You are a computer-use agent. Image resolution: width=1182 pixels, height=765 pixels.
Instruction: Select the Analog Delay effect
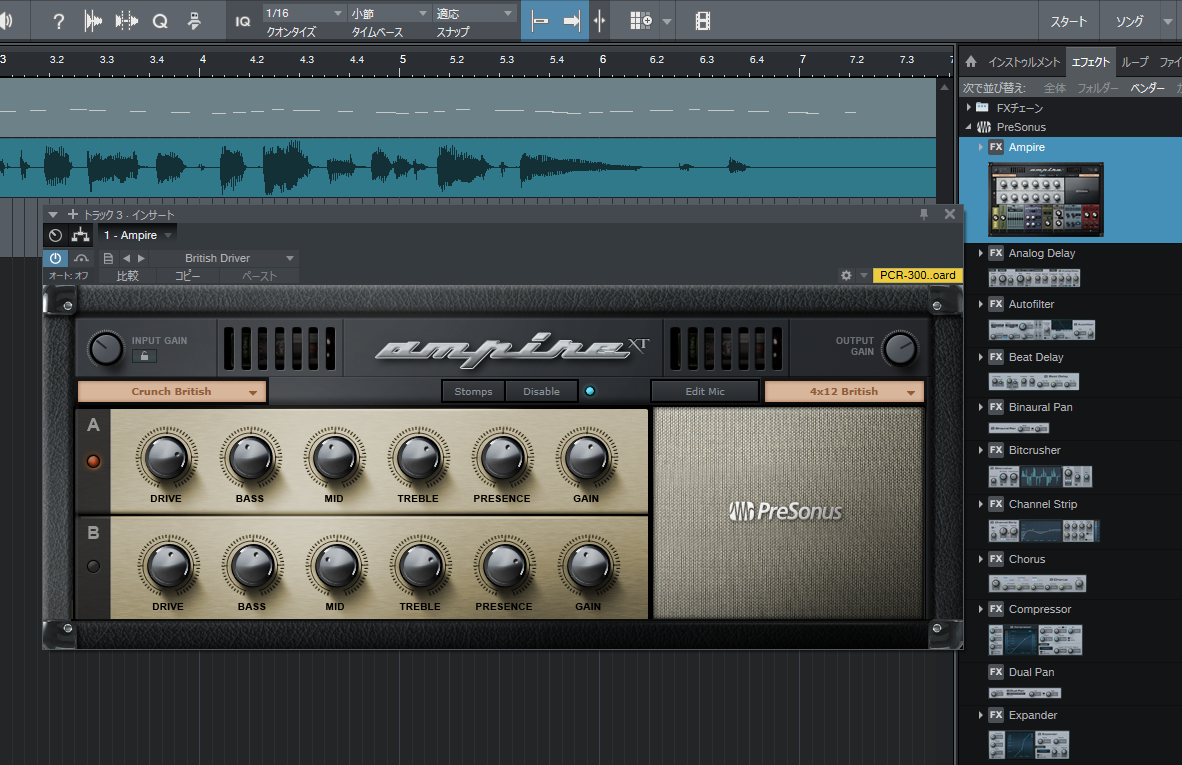coord(1042,253)
